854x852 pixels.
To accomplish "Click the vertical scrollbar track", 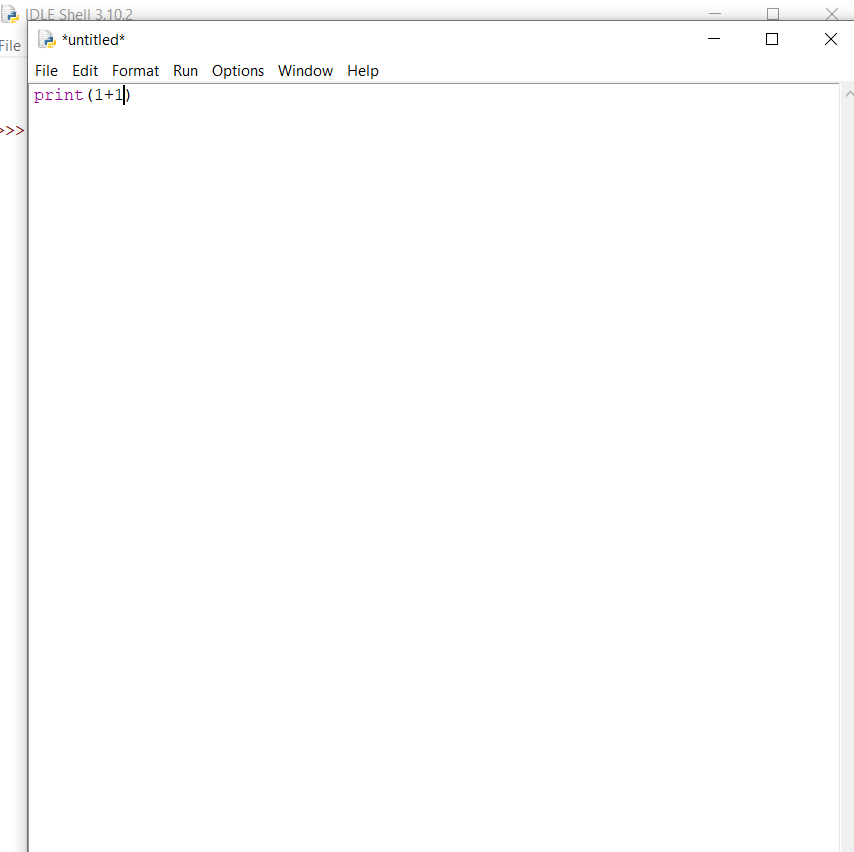I will (x=849, y=400).
